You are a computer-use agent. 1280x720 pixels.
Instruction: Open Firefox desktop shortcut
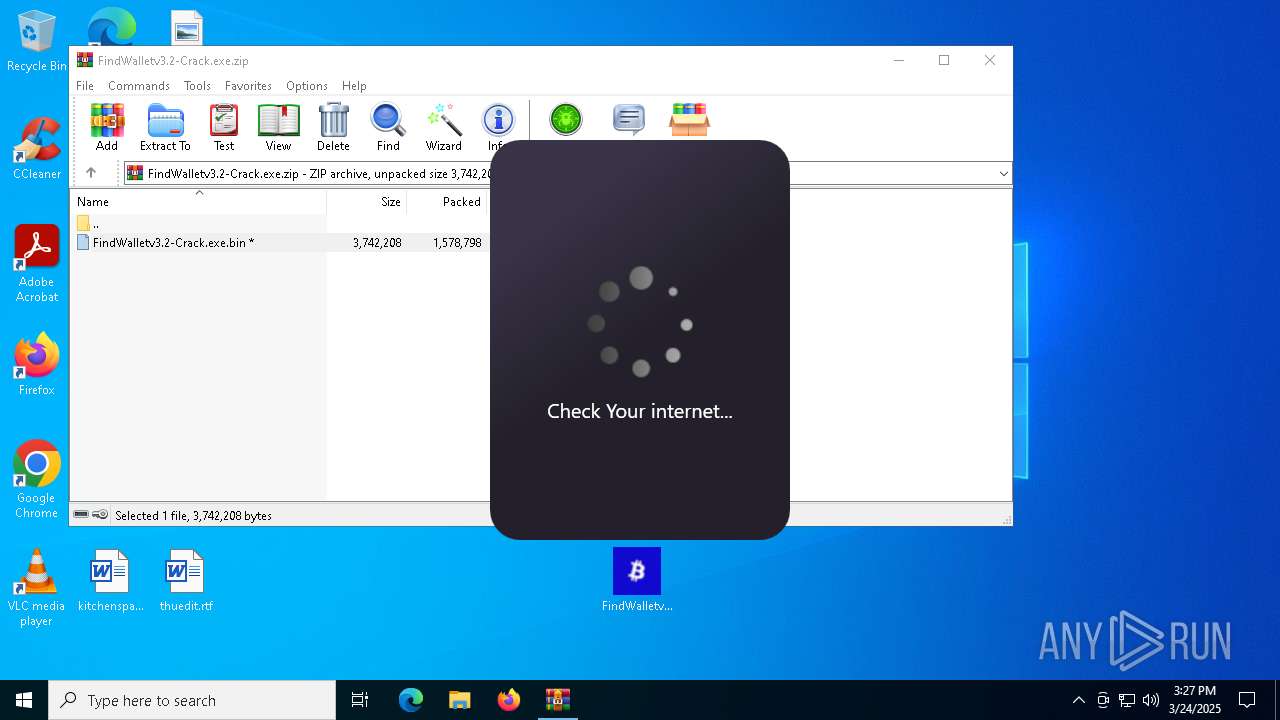(x=37, y=365)
